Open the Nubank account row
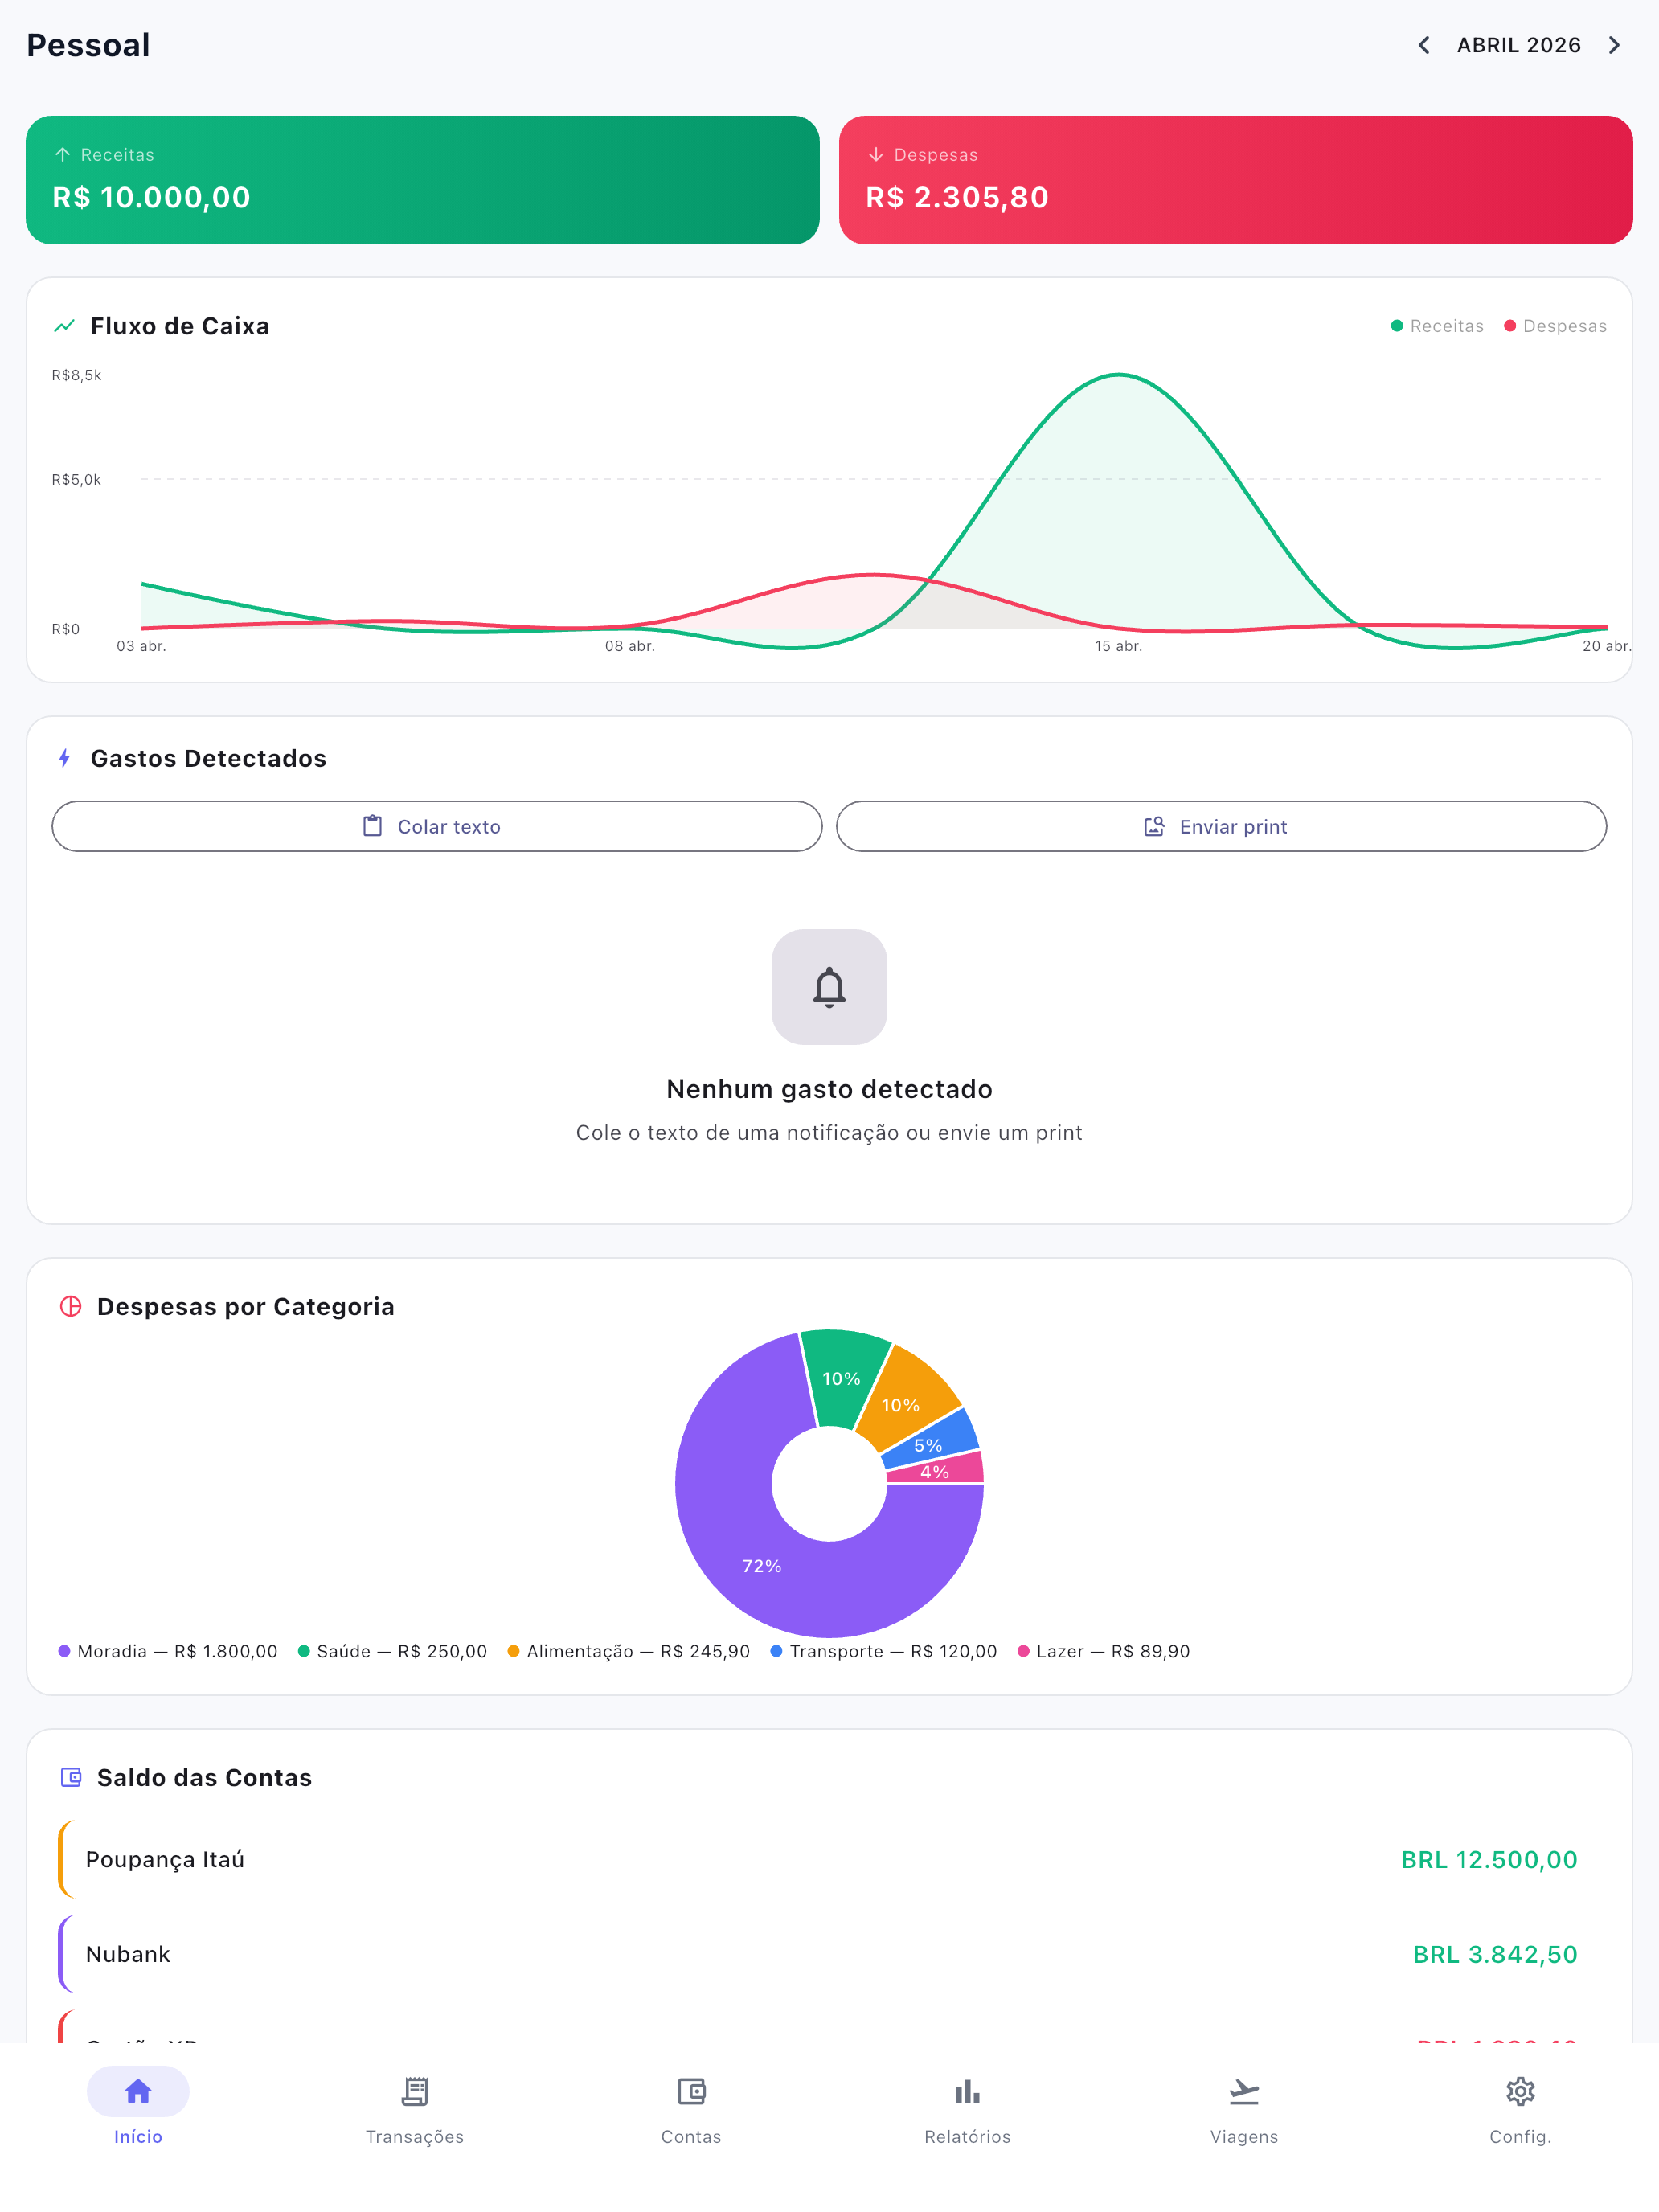 (x=829, y=1954)
